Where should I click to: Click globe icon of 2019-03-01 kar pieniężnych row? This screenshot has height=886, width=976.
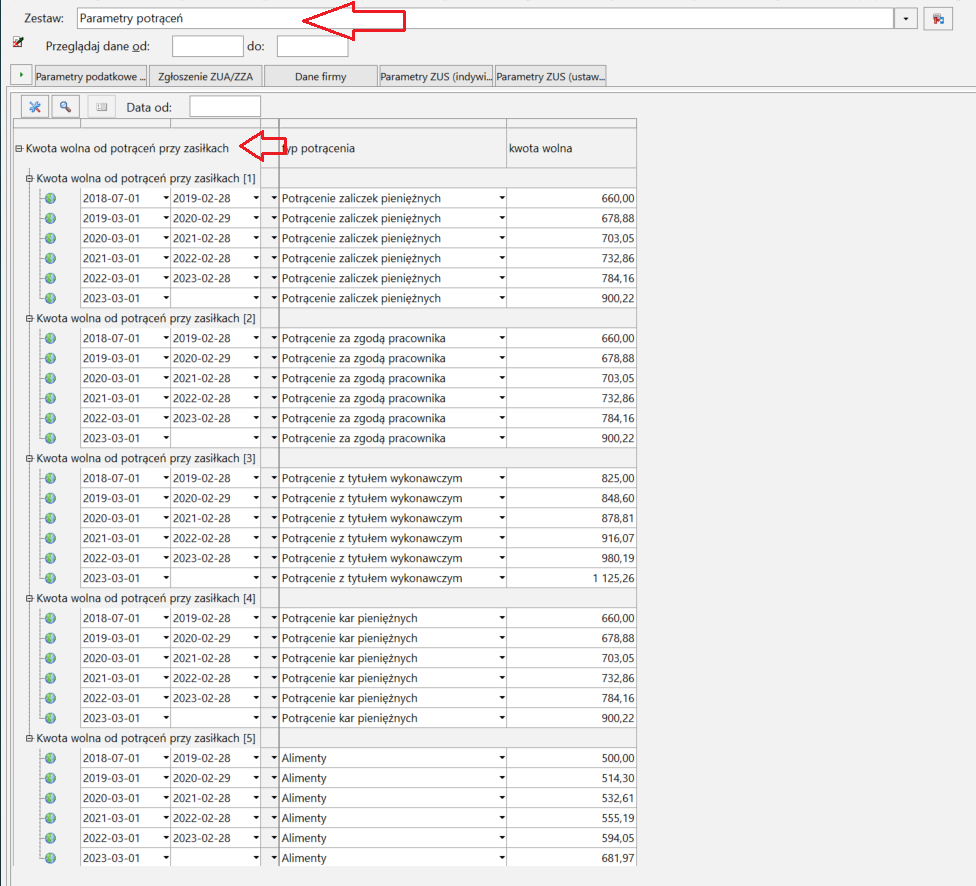(x=50, y=638)
